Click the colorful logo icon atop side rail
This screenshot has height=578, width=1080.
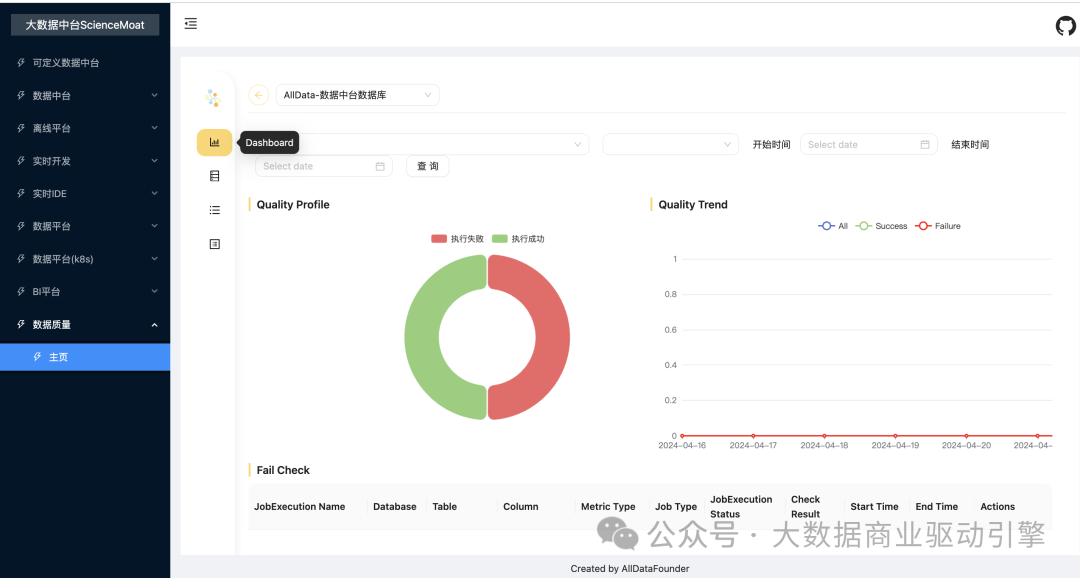212,97
